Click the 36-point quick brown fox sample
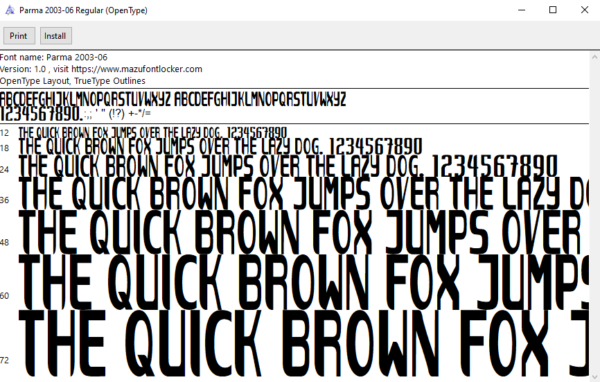 (303, 194)
